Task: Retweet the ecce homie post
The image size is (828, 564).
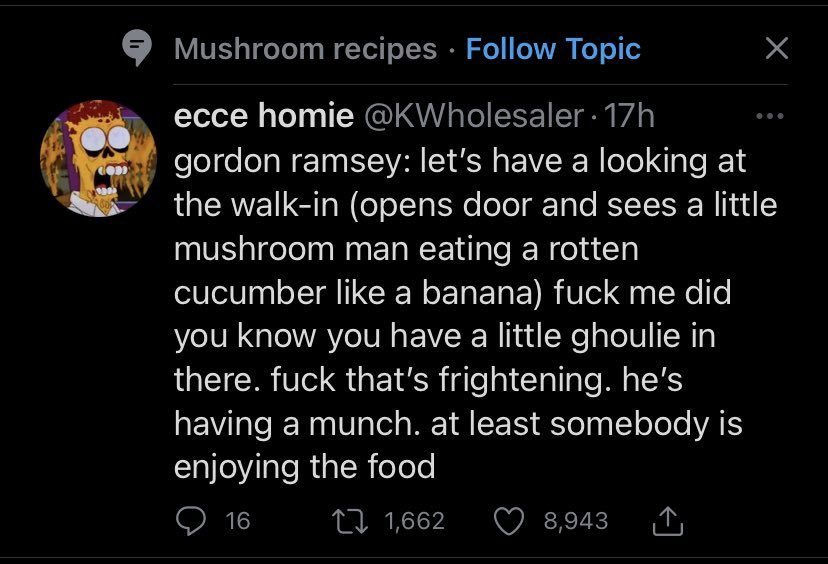Action: [350, 521]
